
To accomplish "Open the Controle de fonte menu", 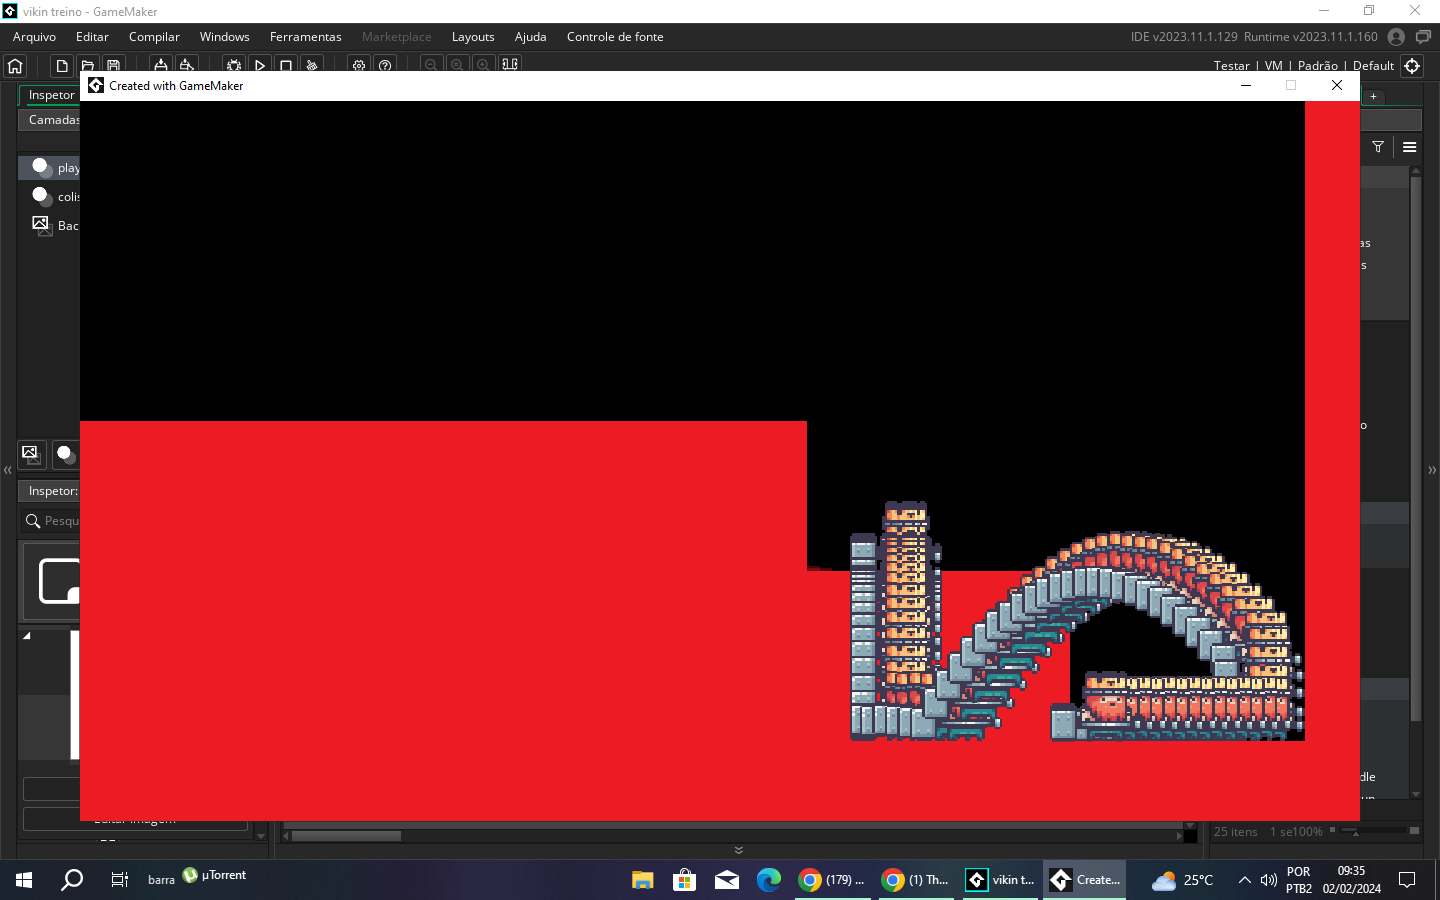I will click(615, 37).
